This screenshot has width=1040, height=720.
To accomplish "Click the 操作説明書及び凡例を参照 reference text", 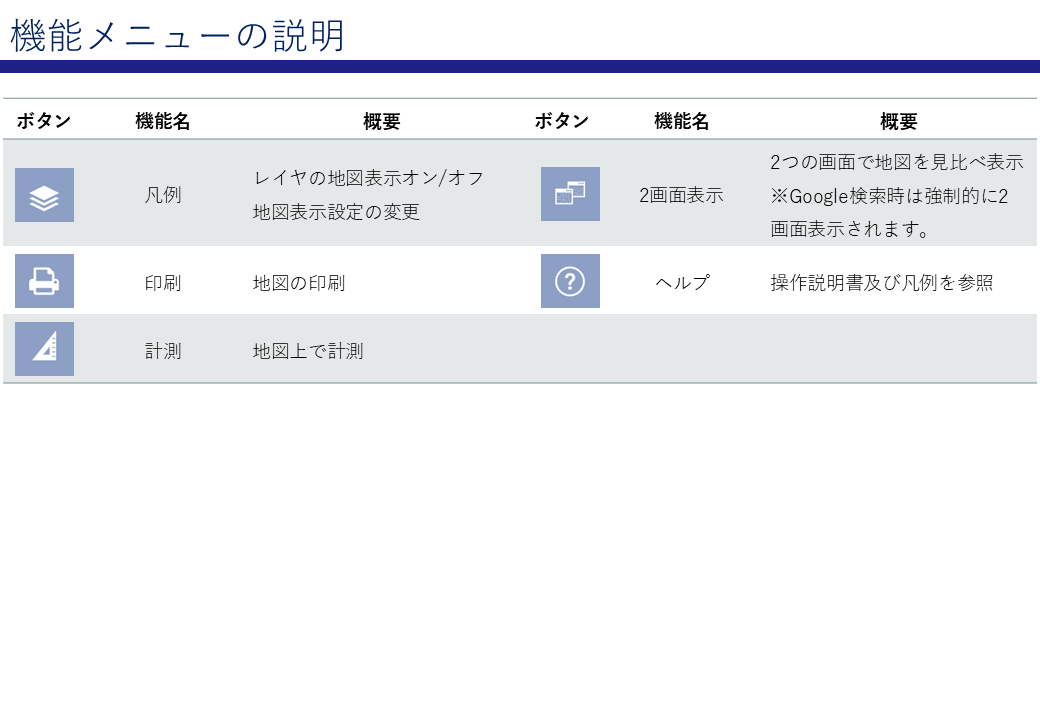I will click(x=880, y=283).
